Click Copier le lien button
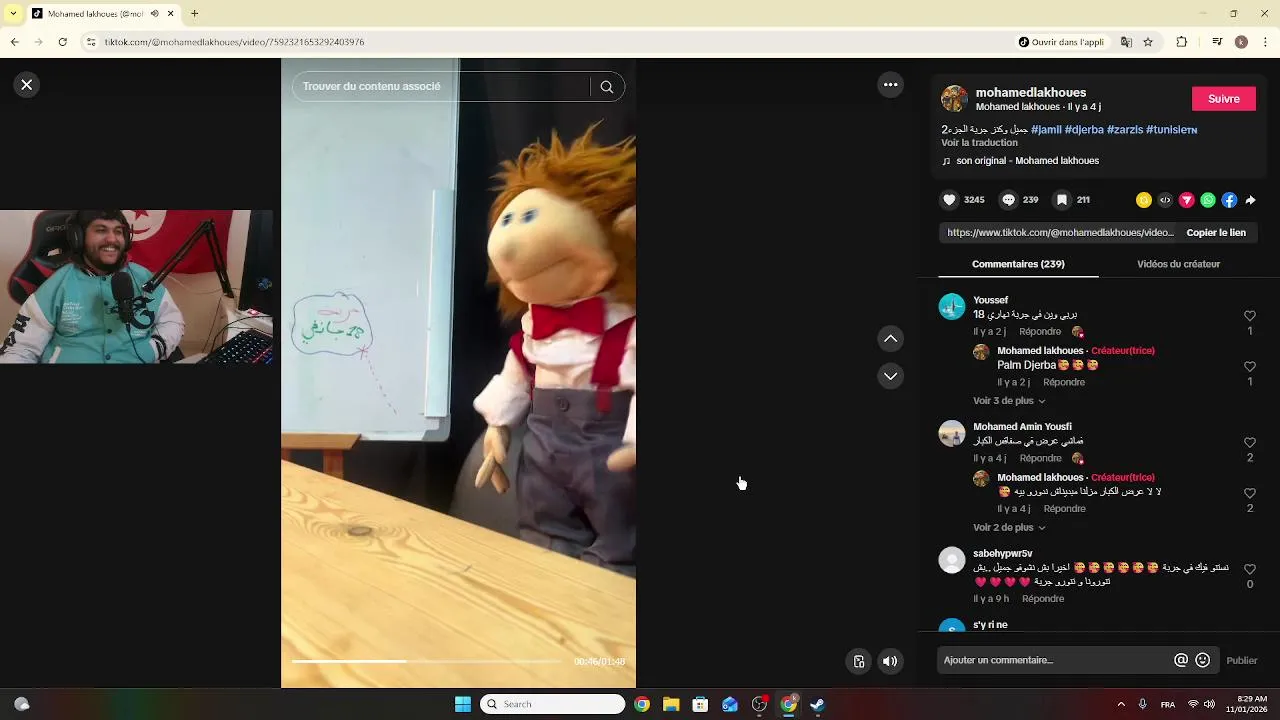 tap(1216, 232)
